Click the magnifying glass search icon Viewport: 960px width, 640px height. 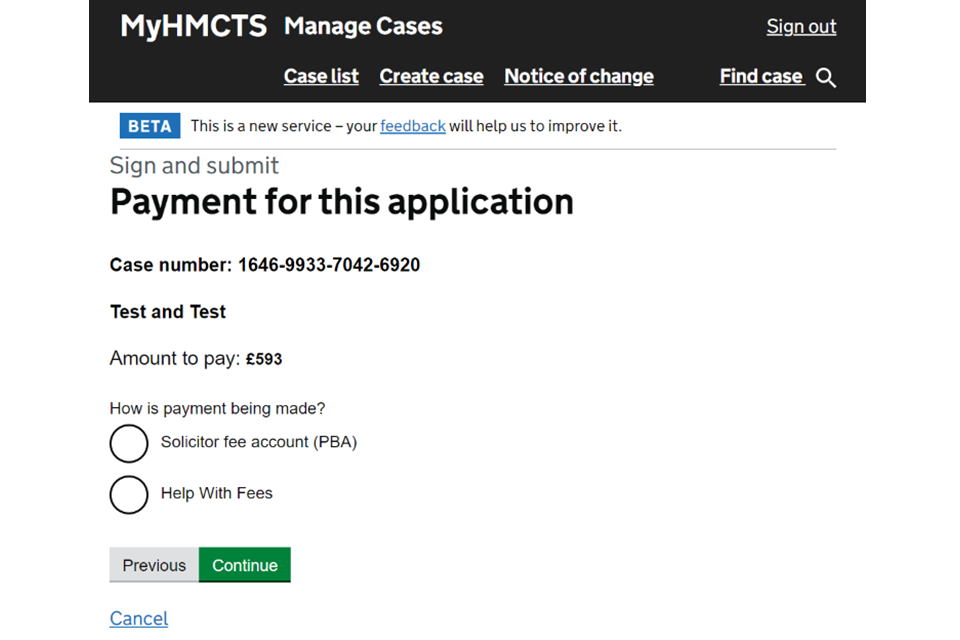[x=826, y=78]
